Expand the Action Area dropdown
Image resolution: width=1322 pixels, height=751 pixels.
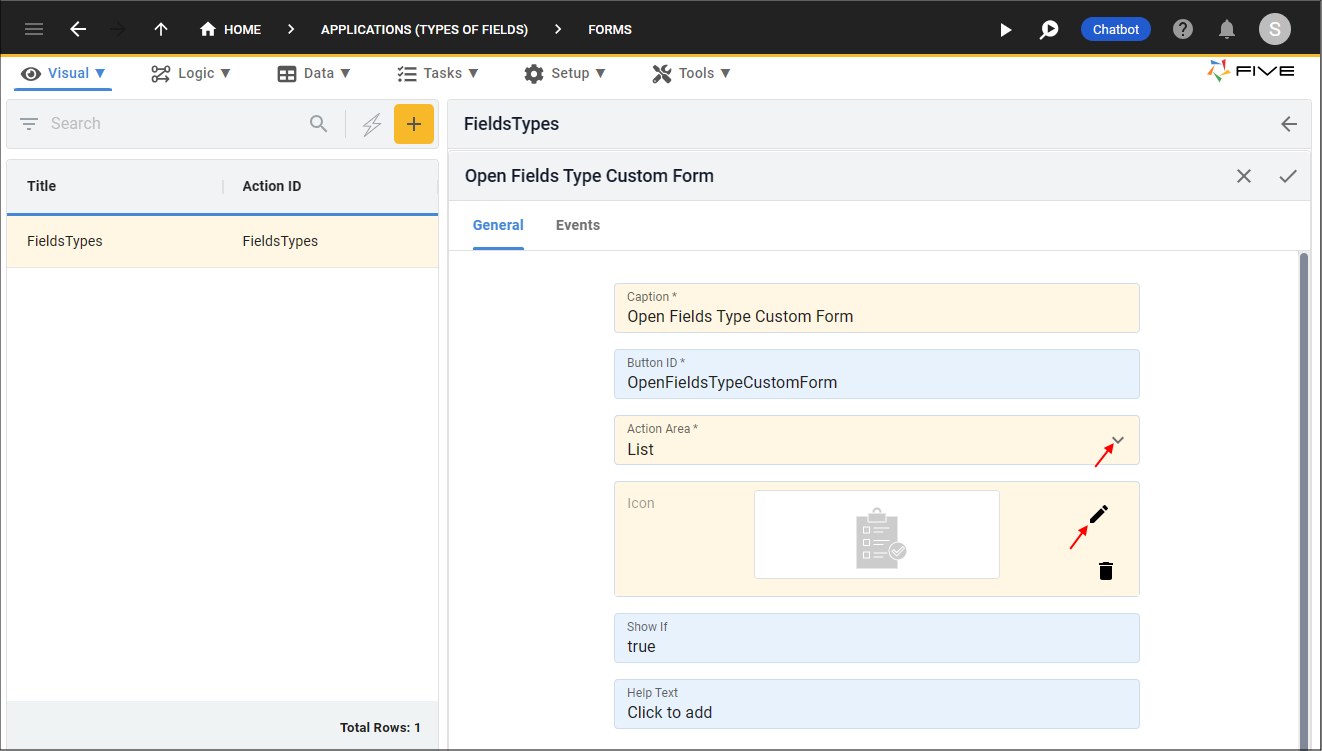1118,441
